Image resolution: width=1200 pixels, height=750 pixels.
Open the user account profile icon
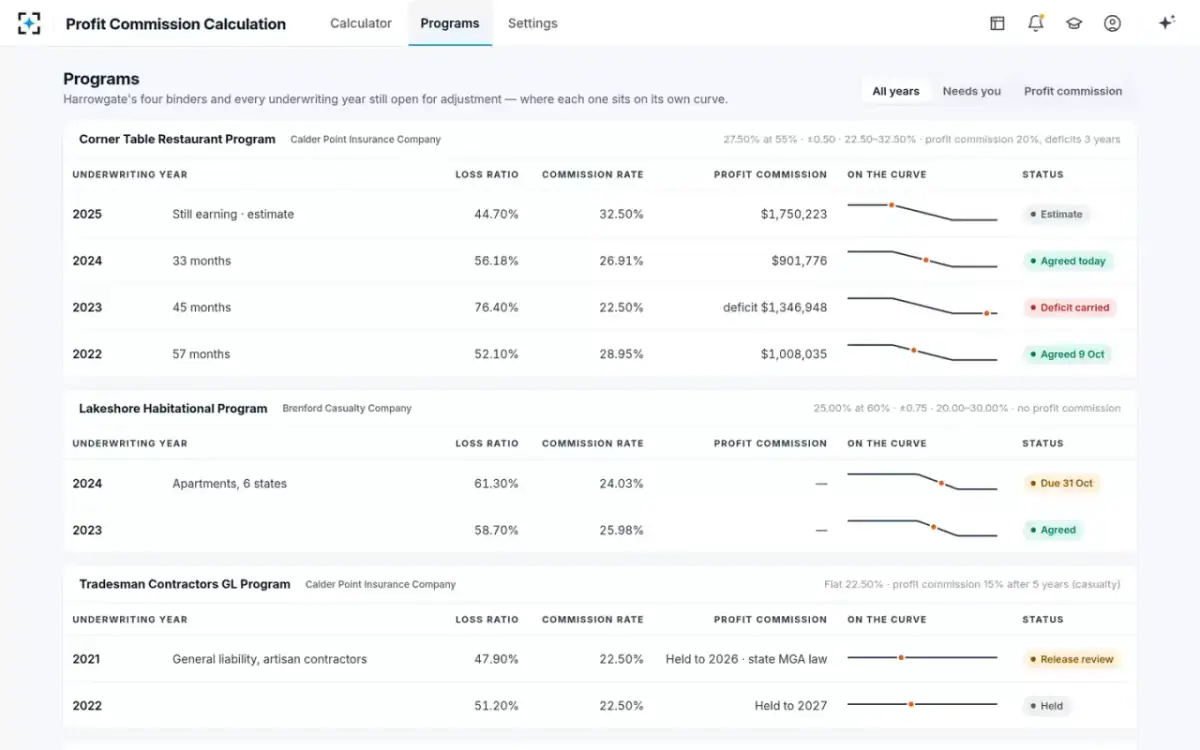point(1112,23)
